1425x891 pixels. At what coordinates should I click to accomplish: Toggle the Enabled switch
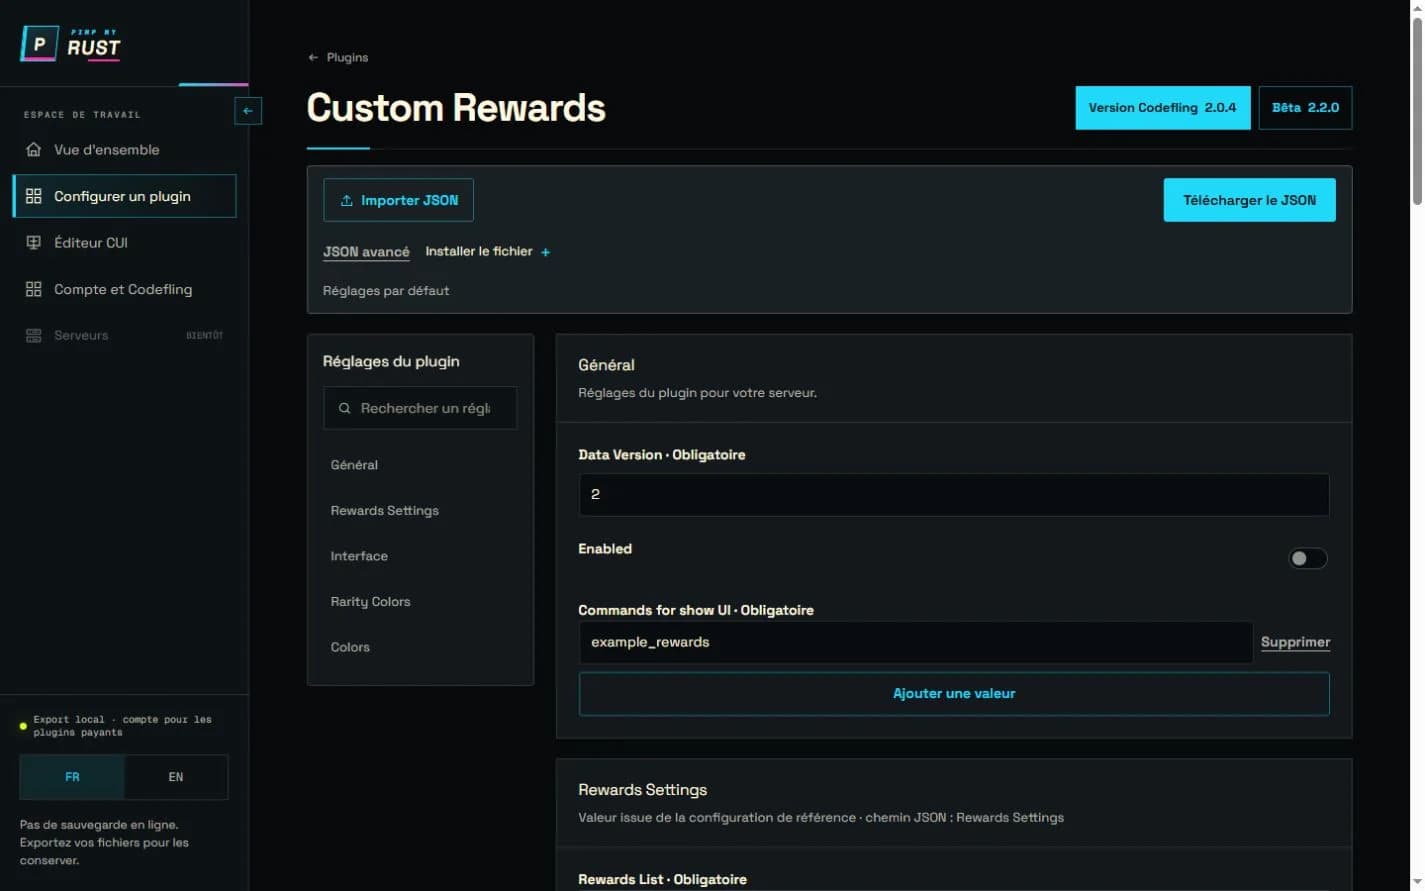pos(1307,559)
